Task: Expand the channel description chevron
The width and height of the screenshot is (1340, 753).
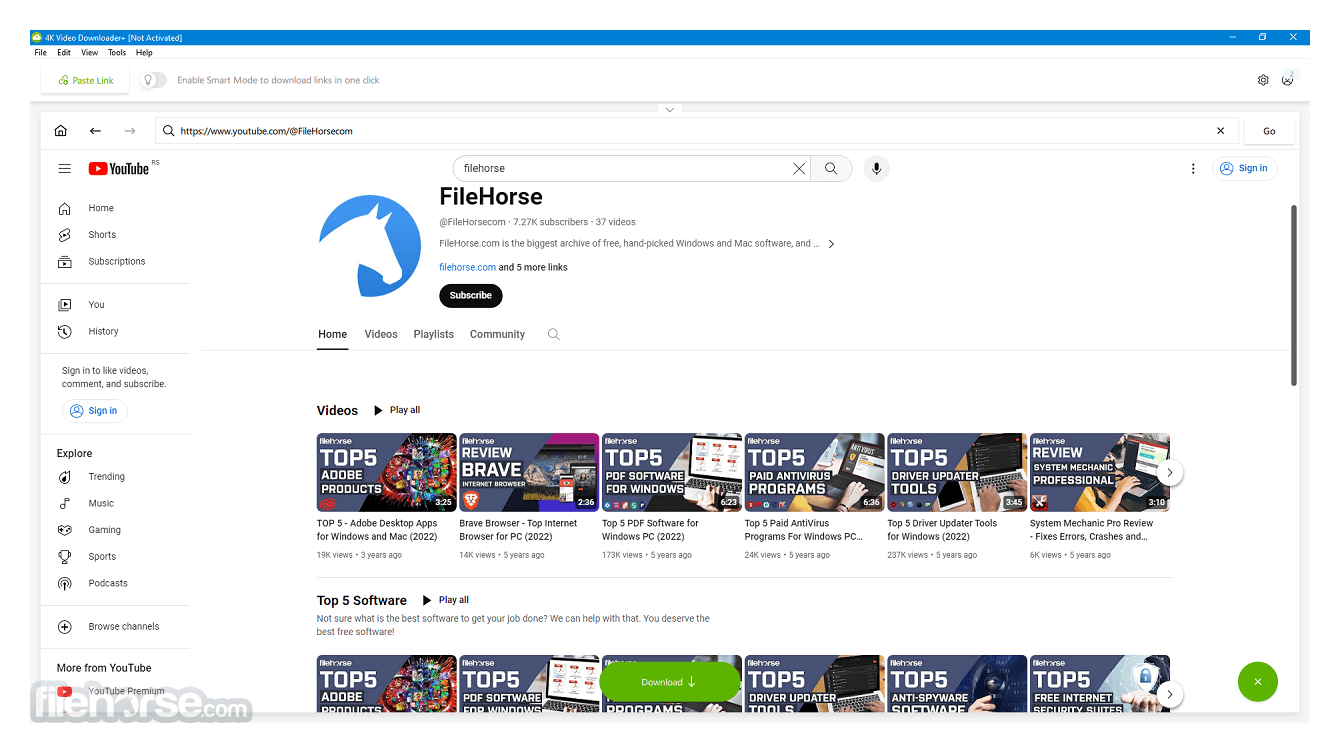Action: [831, 244]
